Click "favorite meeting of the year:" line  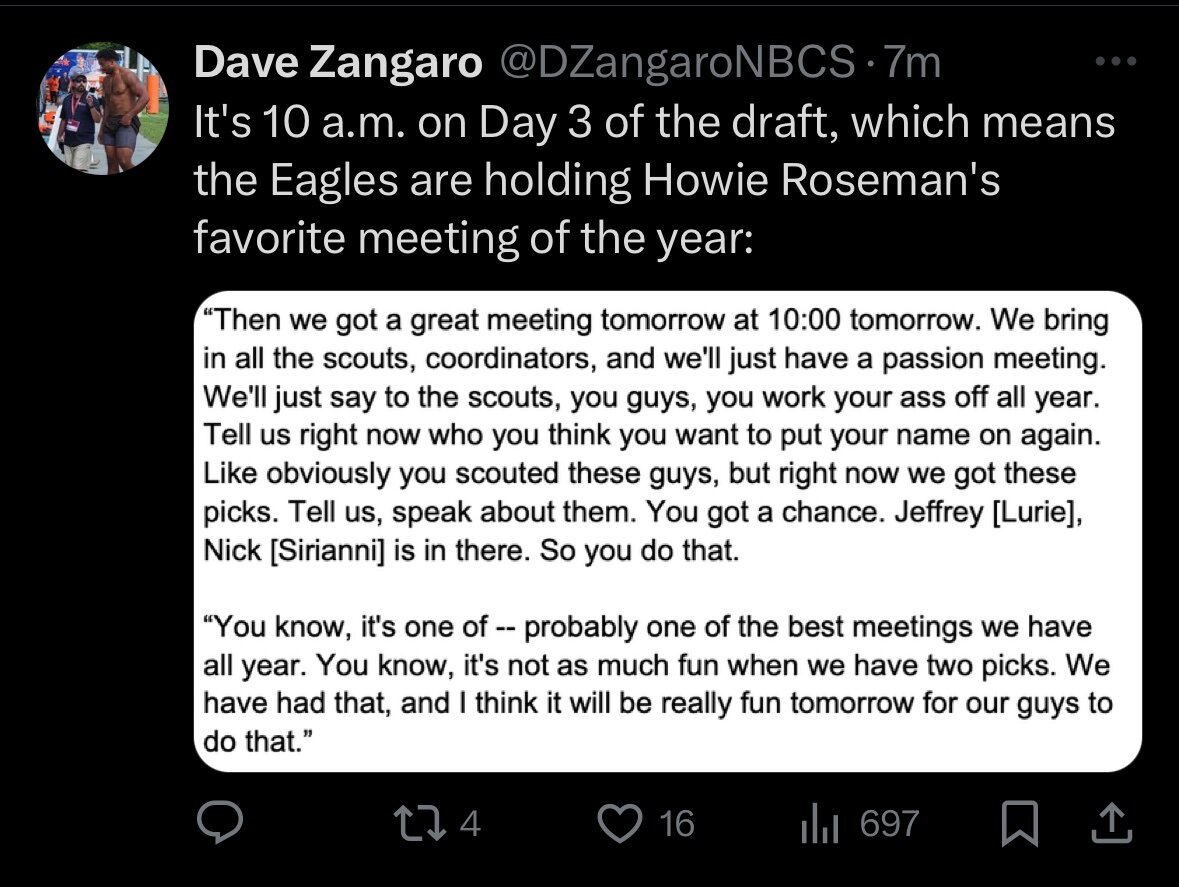point(472,240)
